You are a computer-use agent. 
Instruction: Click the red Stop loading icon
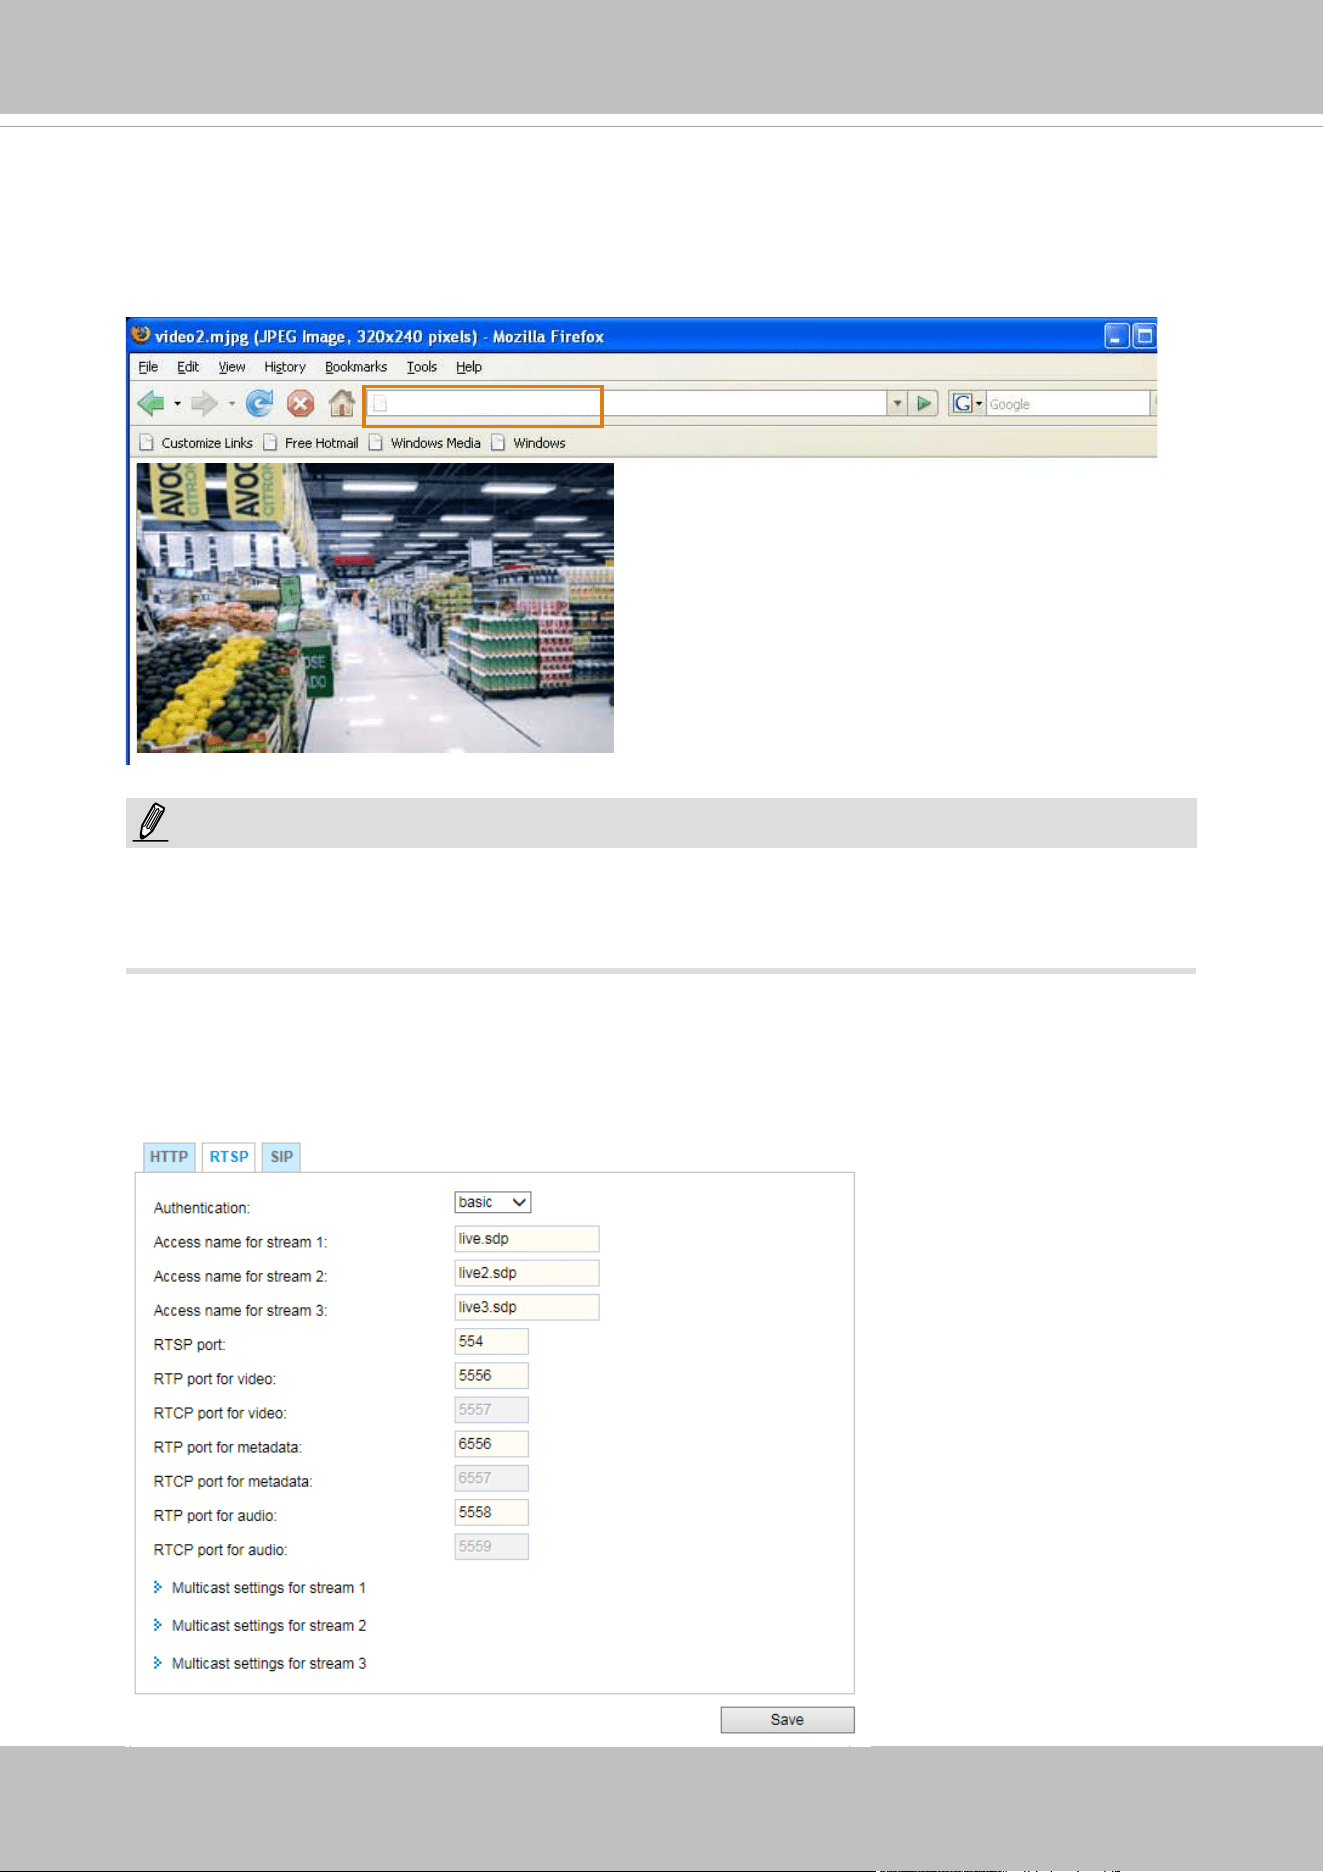tap(300, 404)
